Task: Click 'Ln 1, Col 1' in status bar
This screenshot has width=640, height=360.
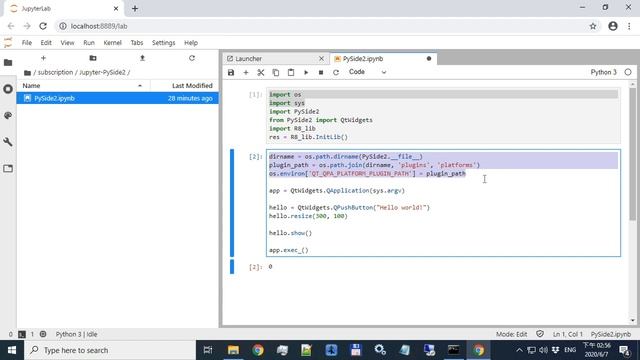Action: [x=568, y=334]
